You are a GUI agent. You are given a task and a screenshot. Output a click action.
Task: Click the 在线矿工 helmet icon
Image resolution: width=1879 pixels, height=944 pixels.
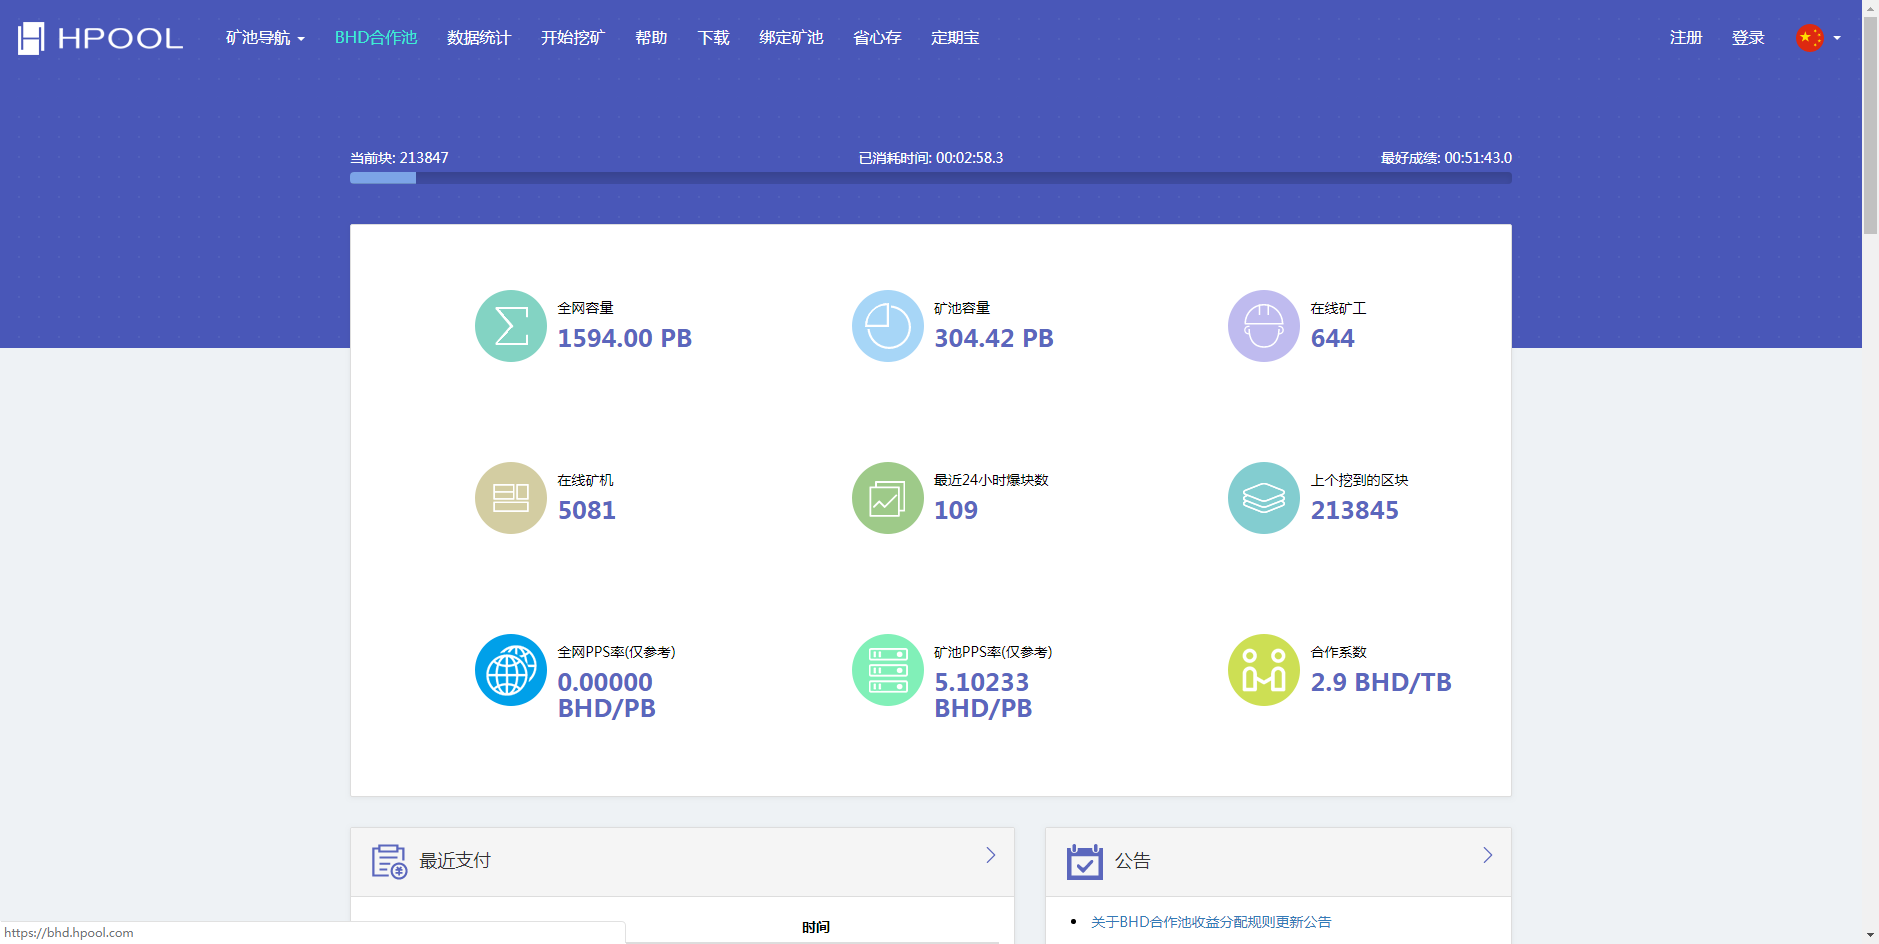click(x=1264, y=326)
